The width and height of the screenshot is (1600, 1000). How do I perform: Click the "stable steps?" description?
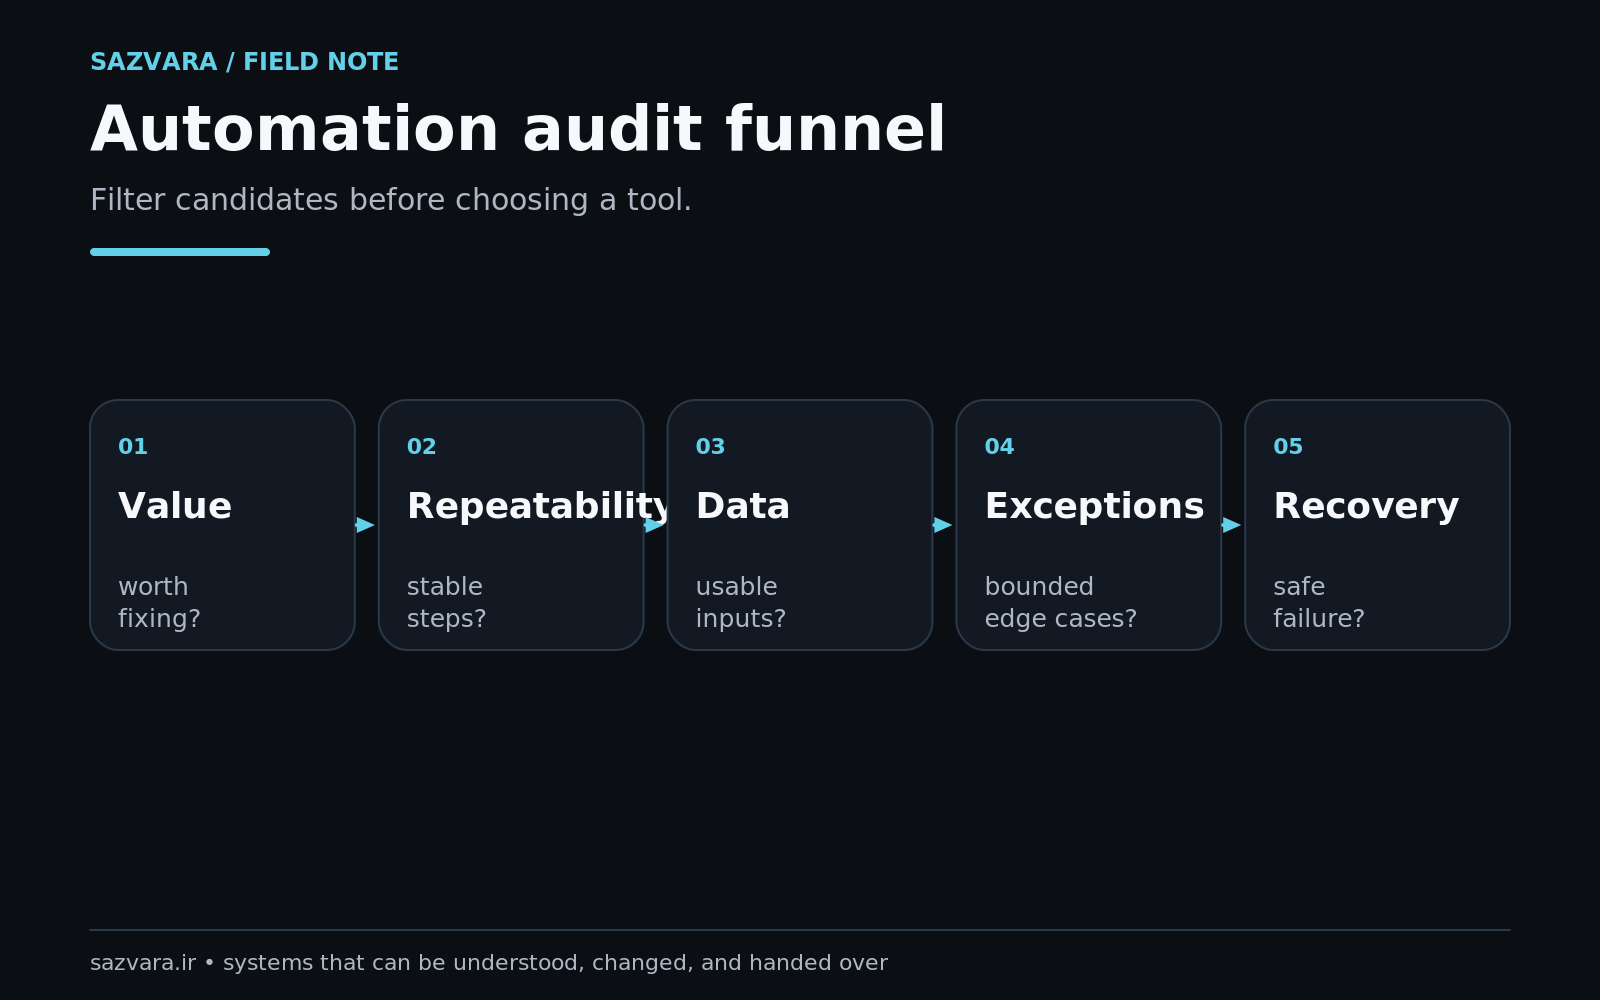click(x=447, y=602)
